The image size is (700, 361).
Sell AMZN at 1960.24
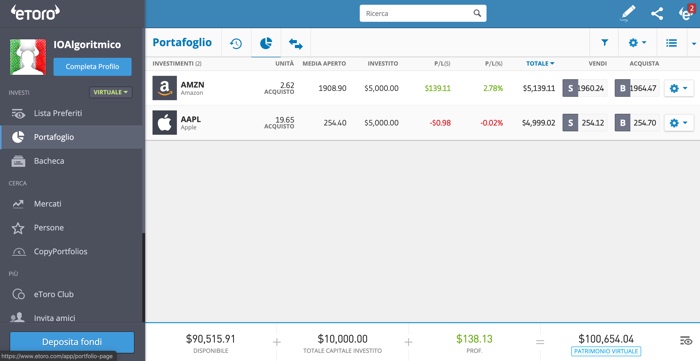(585, 88)
